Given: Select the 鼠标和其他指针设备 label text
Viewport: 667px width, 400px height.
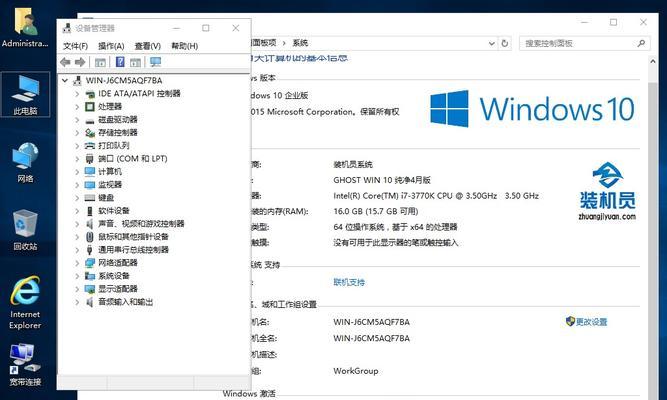Looking at the screenshot, I should pos(133,237).
